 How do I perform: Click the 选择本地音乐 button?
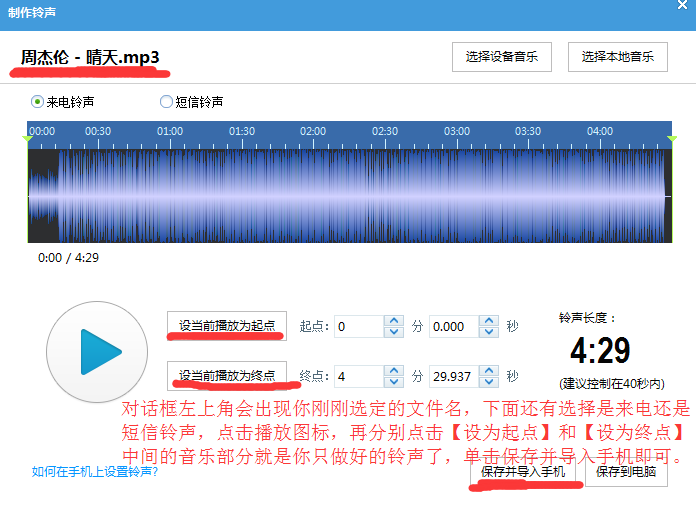point(617,57)
